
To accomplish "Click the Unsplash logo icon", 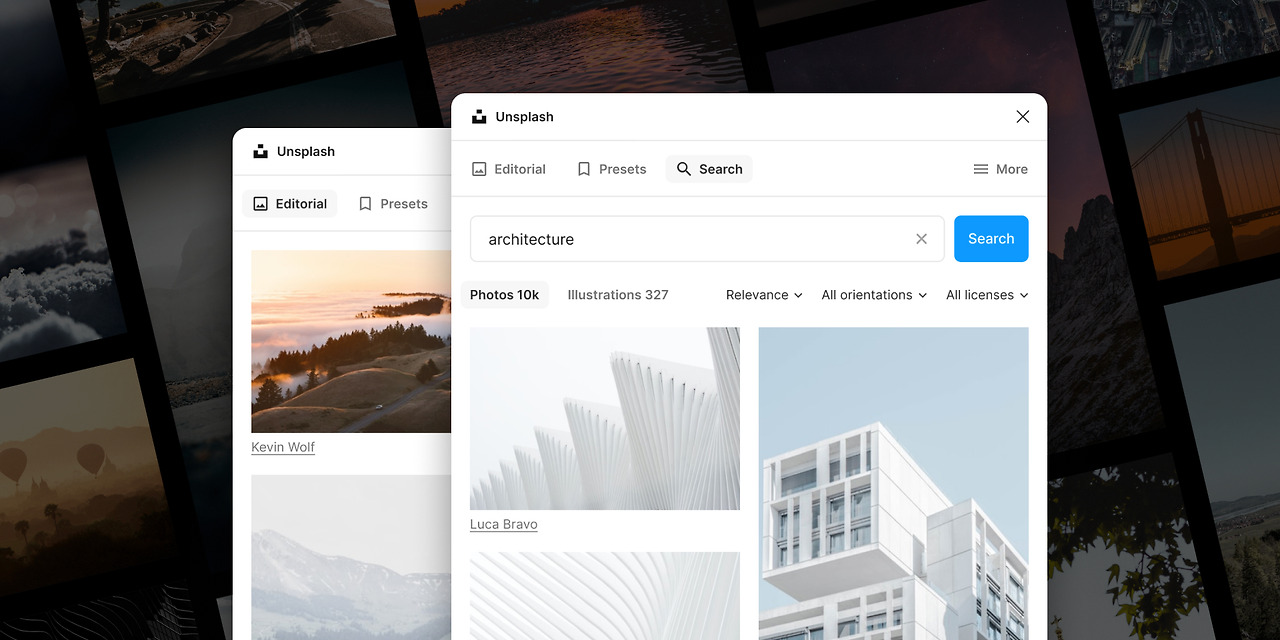I will pyautogui.click(x=479, y=116).
